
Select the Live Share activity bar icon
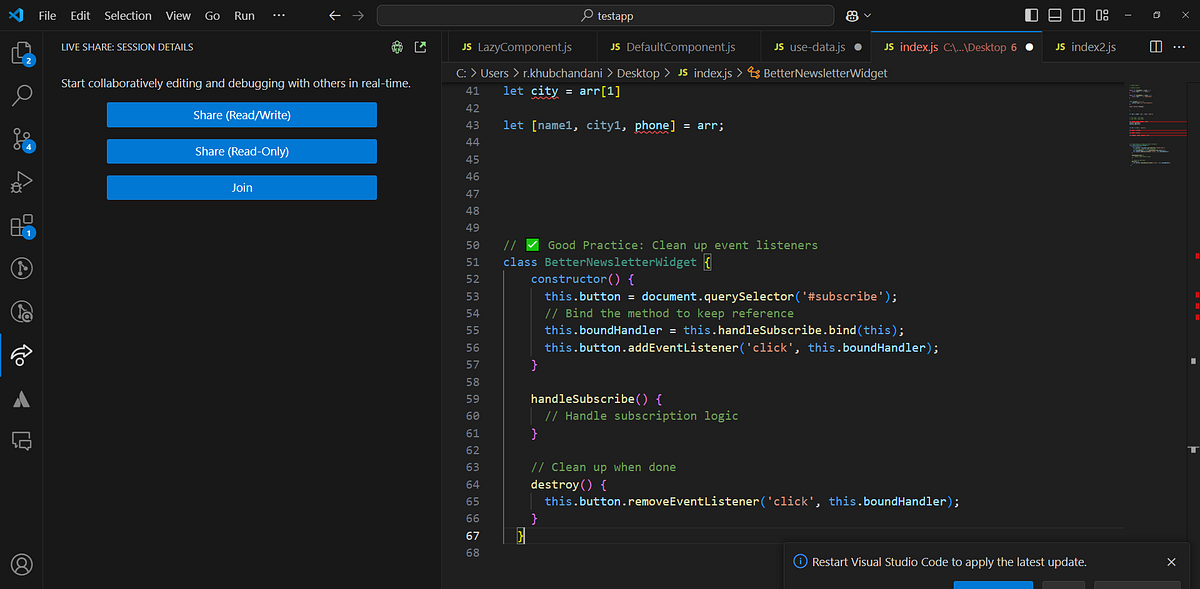22,354
